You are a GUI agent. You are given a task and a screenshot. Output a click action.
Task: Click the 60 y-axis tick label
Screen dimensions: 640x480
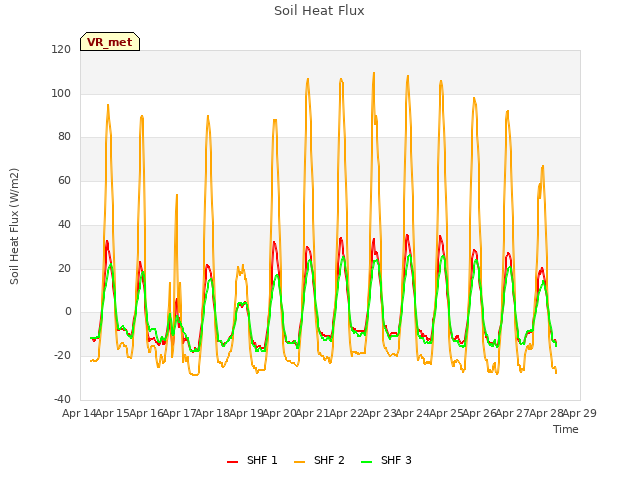(64, 180)
